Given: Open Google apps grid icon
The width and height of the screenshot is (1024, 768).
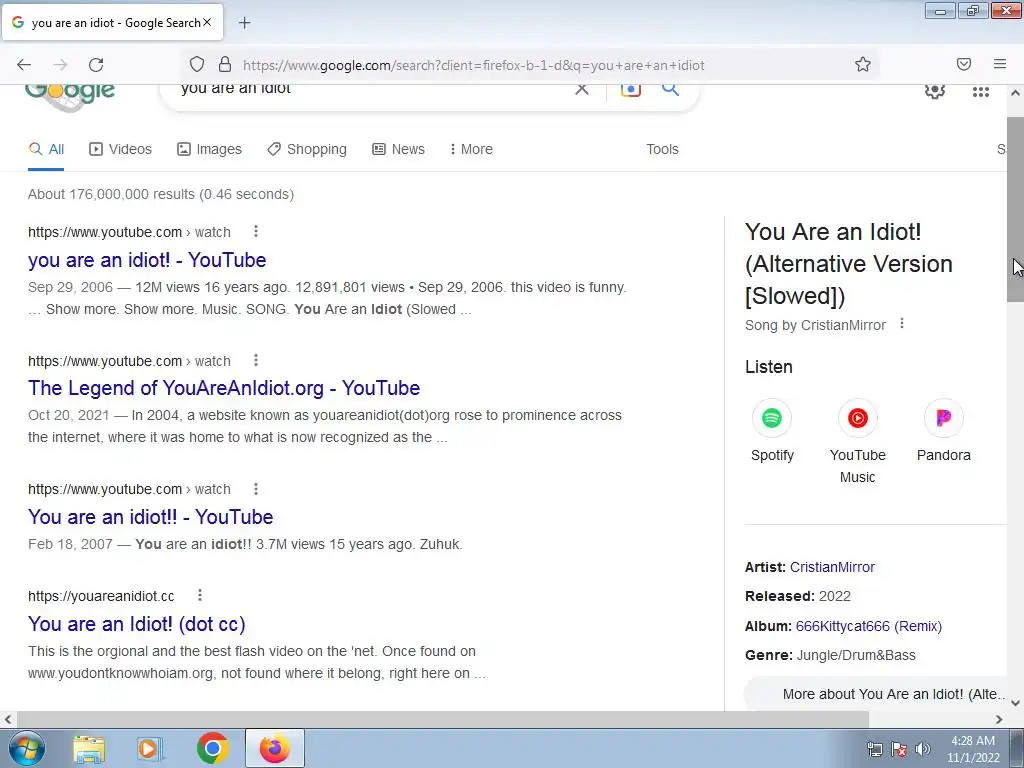Looking at the screenshot, I should 980,92.
